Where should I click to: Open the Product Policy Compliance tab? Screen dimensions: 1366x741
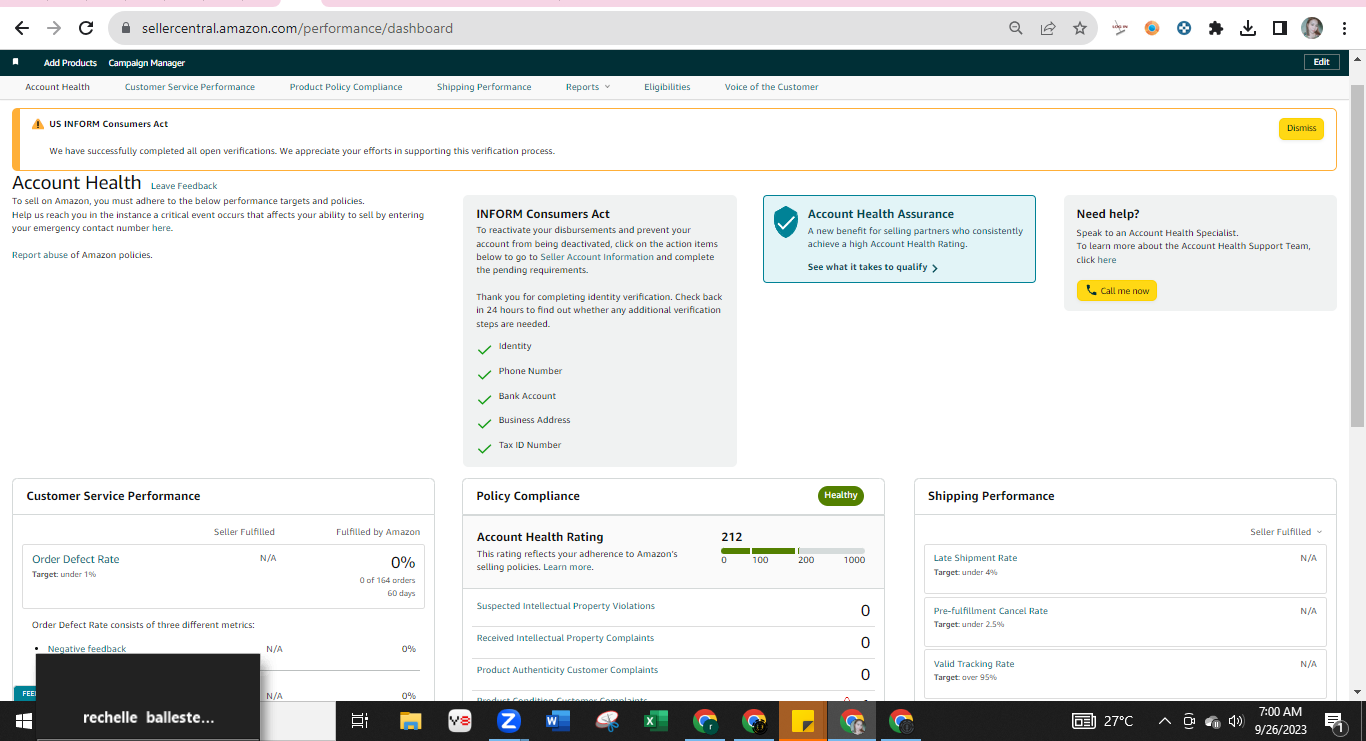(x=346, y=87)
